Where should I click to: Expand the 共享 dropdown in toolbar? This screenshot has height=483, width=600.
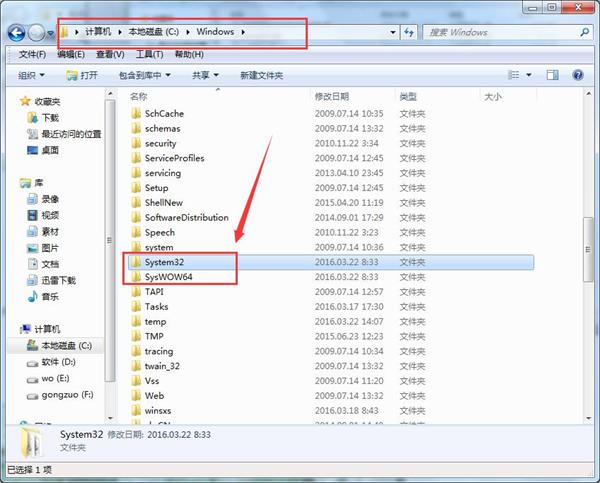tap(205, 75)
